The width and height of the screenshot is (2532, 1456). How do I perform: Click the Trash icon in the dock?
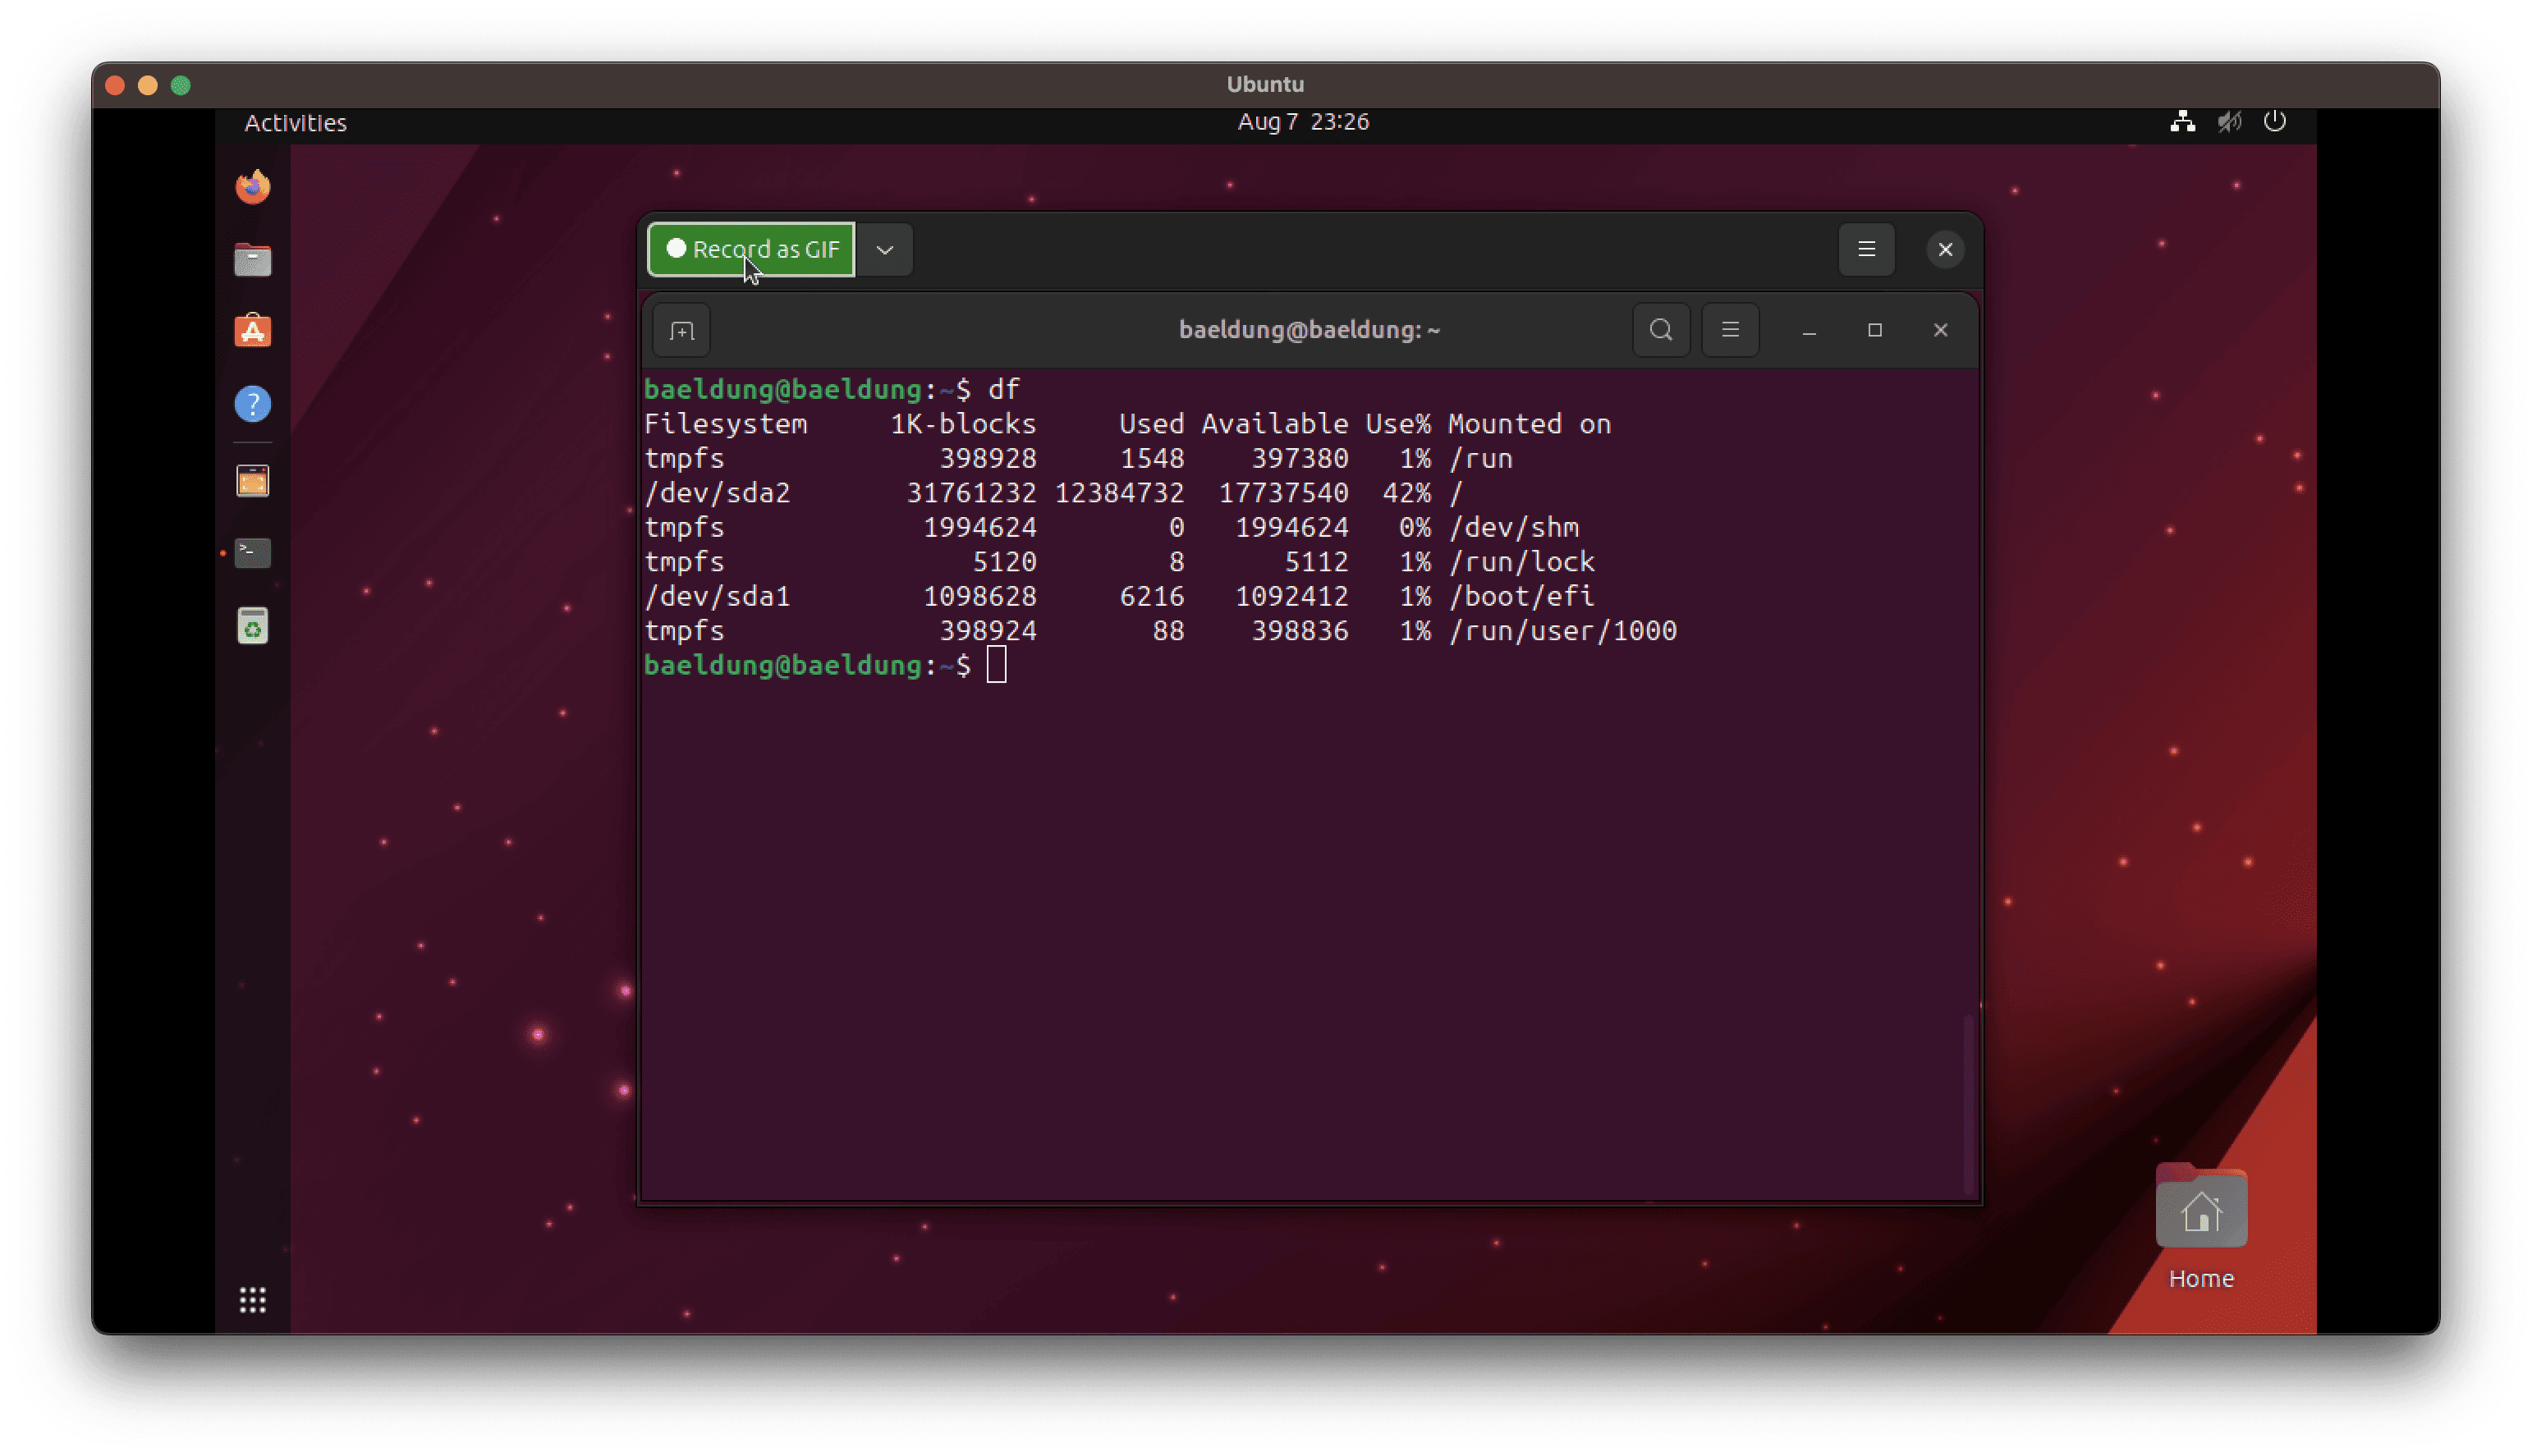coord(254,625)
